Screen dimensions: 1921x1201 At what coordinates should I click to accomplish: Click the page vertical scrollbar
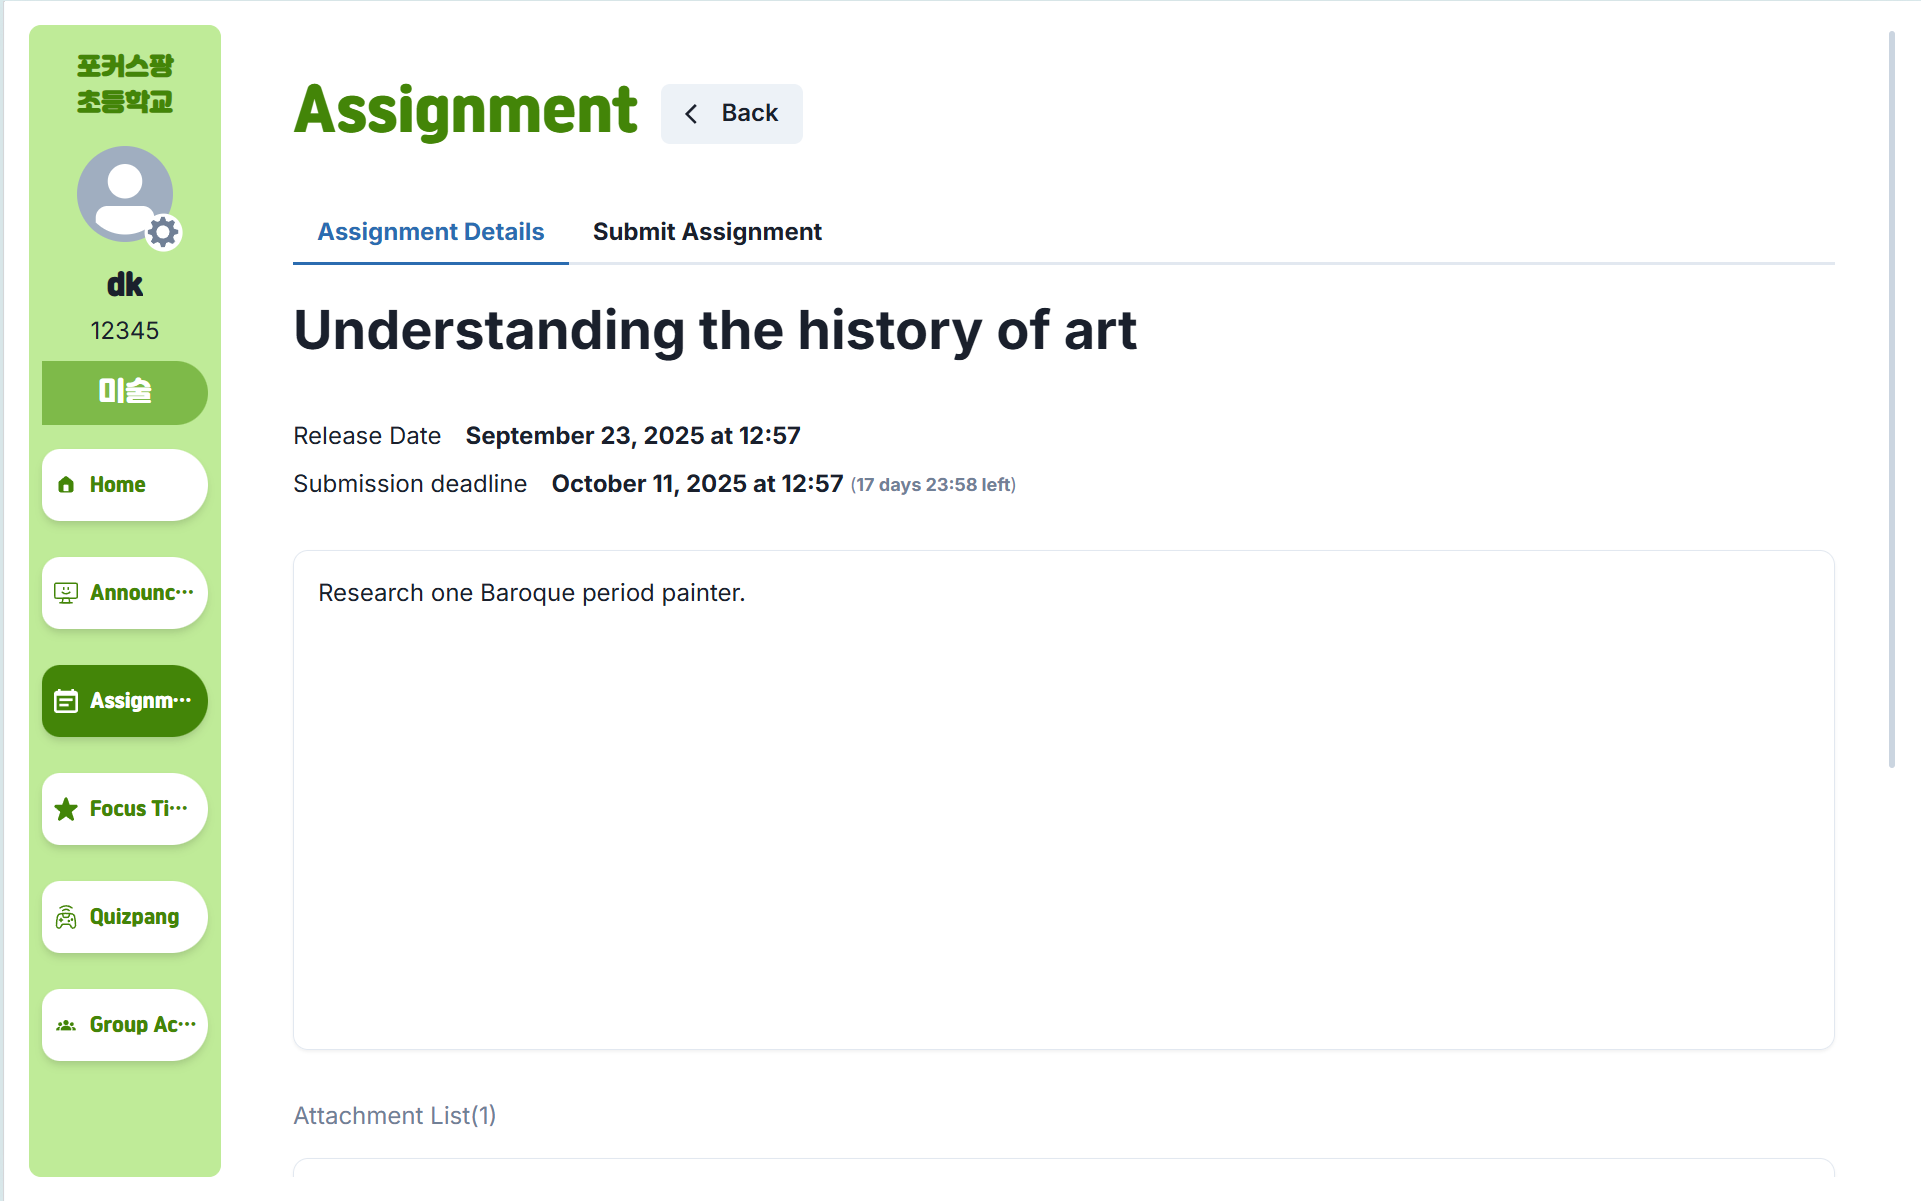(x=1891, y=400)
